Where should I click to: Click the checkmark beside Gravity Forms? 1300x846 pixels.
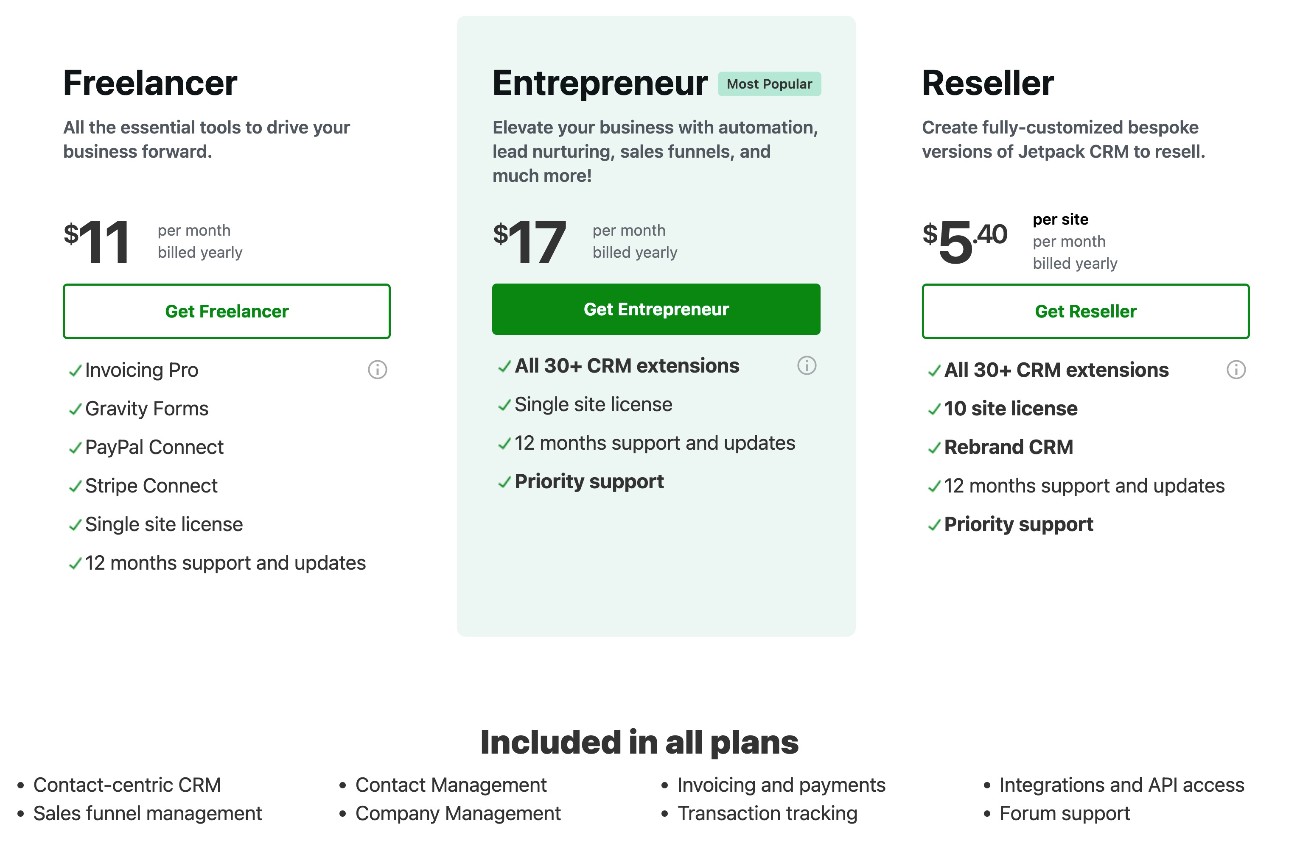(74, 408)
